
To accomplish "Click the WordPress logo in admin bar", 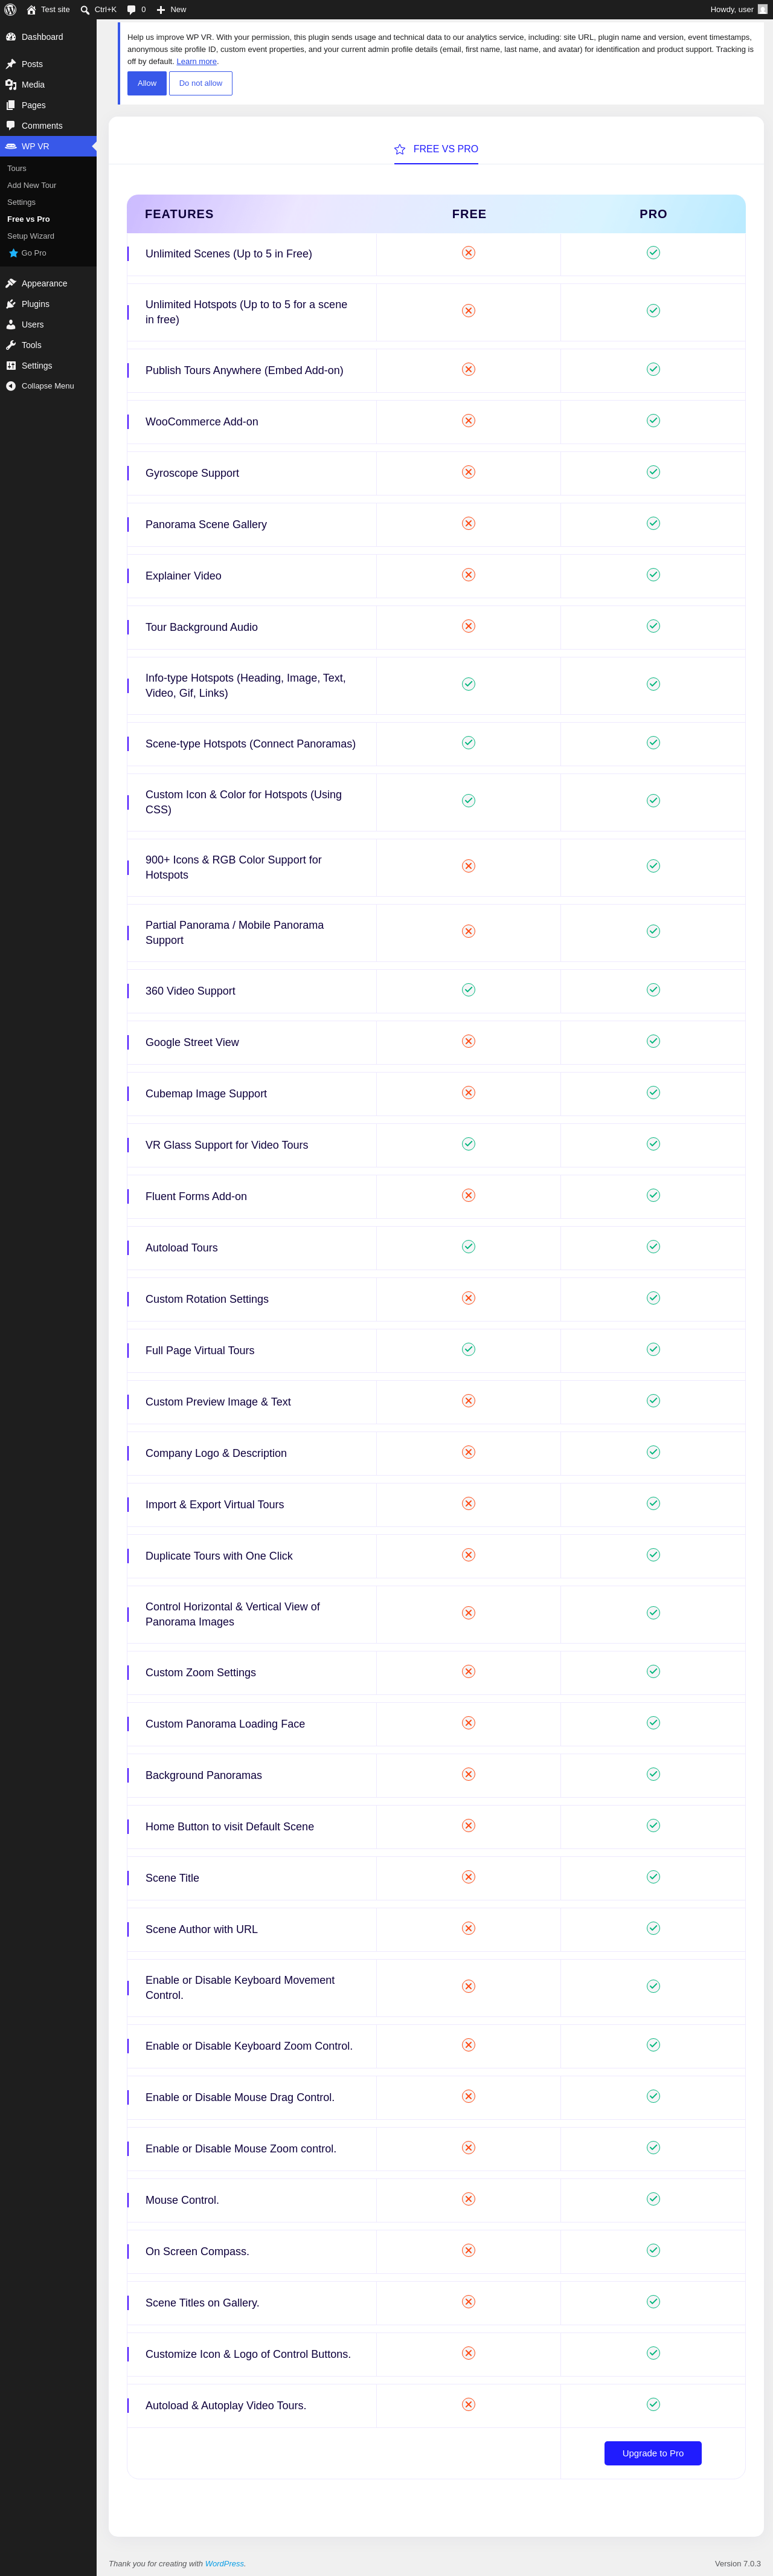I will (x=10, y=9).
